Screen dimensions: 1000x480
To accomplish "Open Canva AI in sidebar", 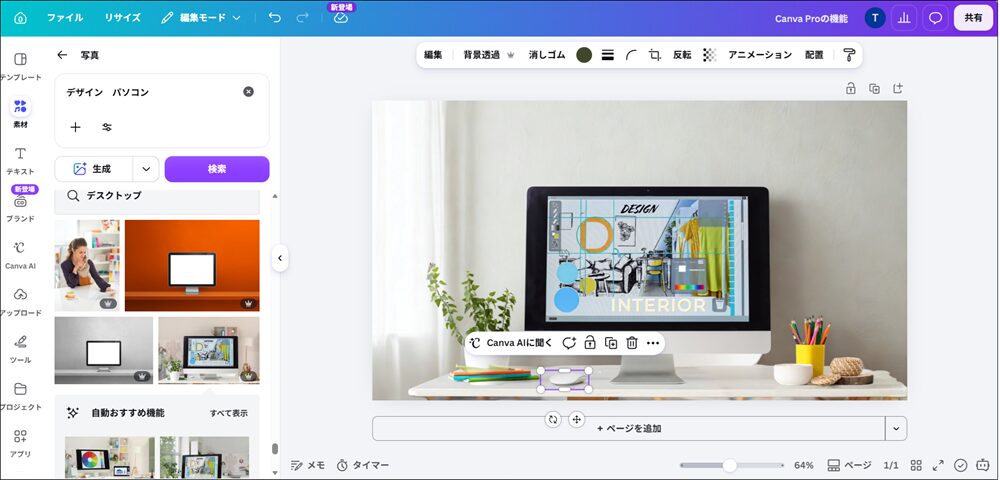I will tap(20, 254).
